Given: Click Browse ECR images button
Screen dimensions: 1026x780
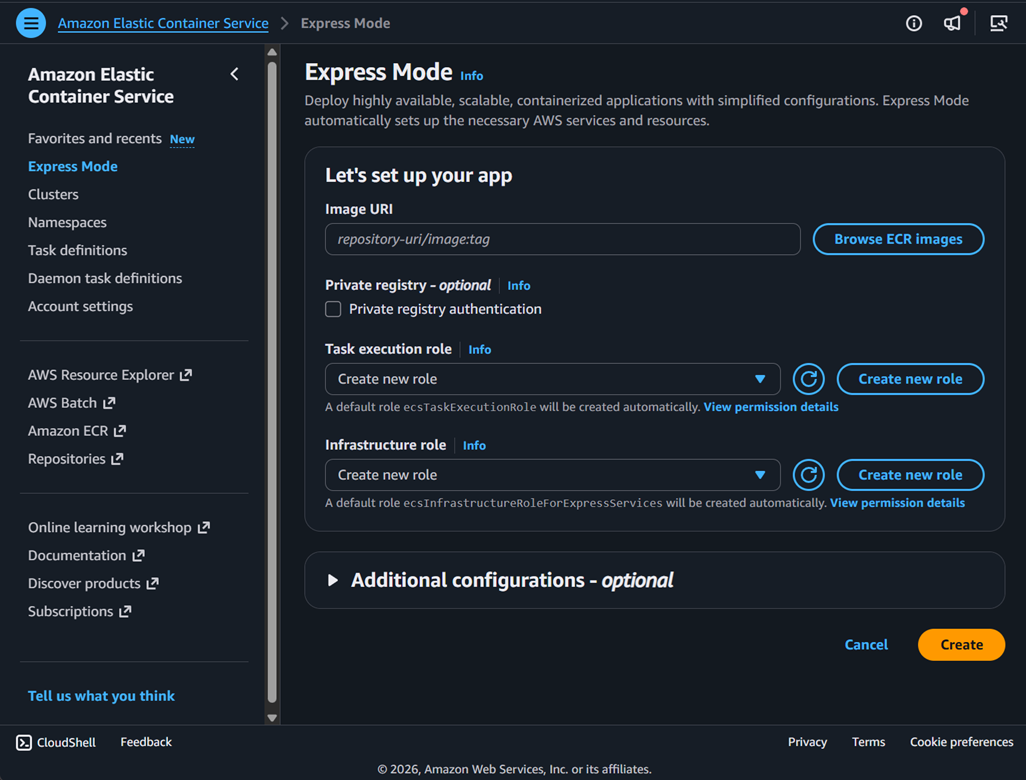Looking at the screenshot, I should (x=898, y=239).
